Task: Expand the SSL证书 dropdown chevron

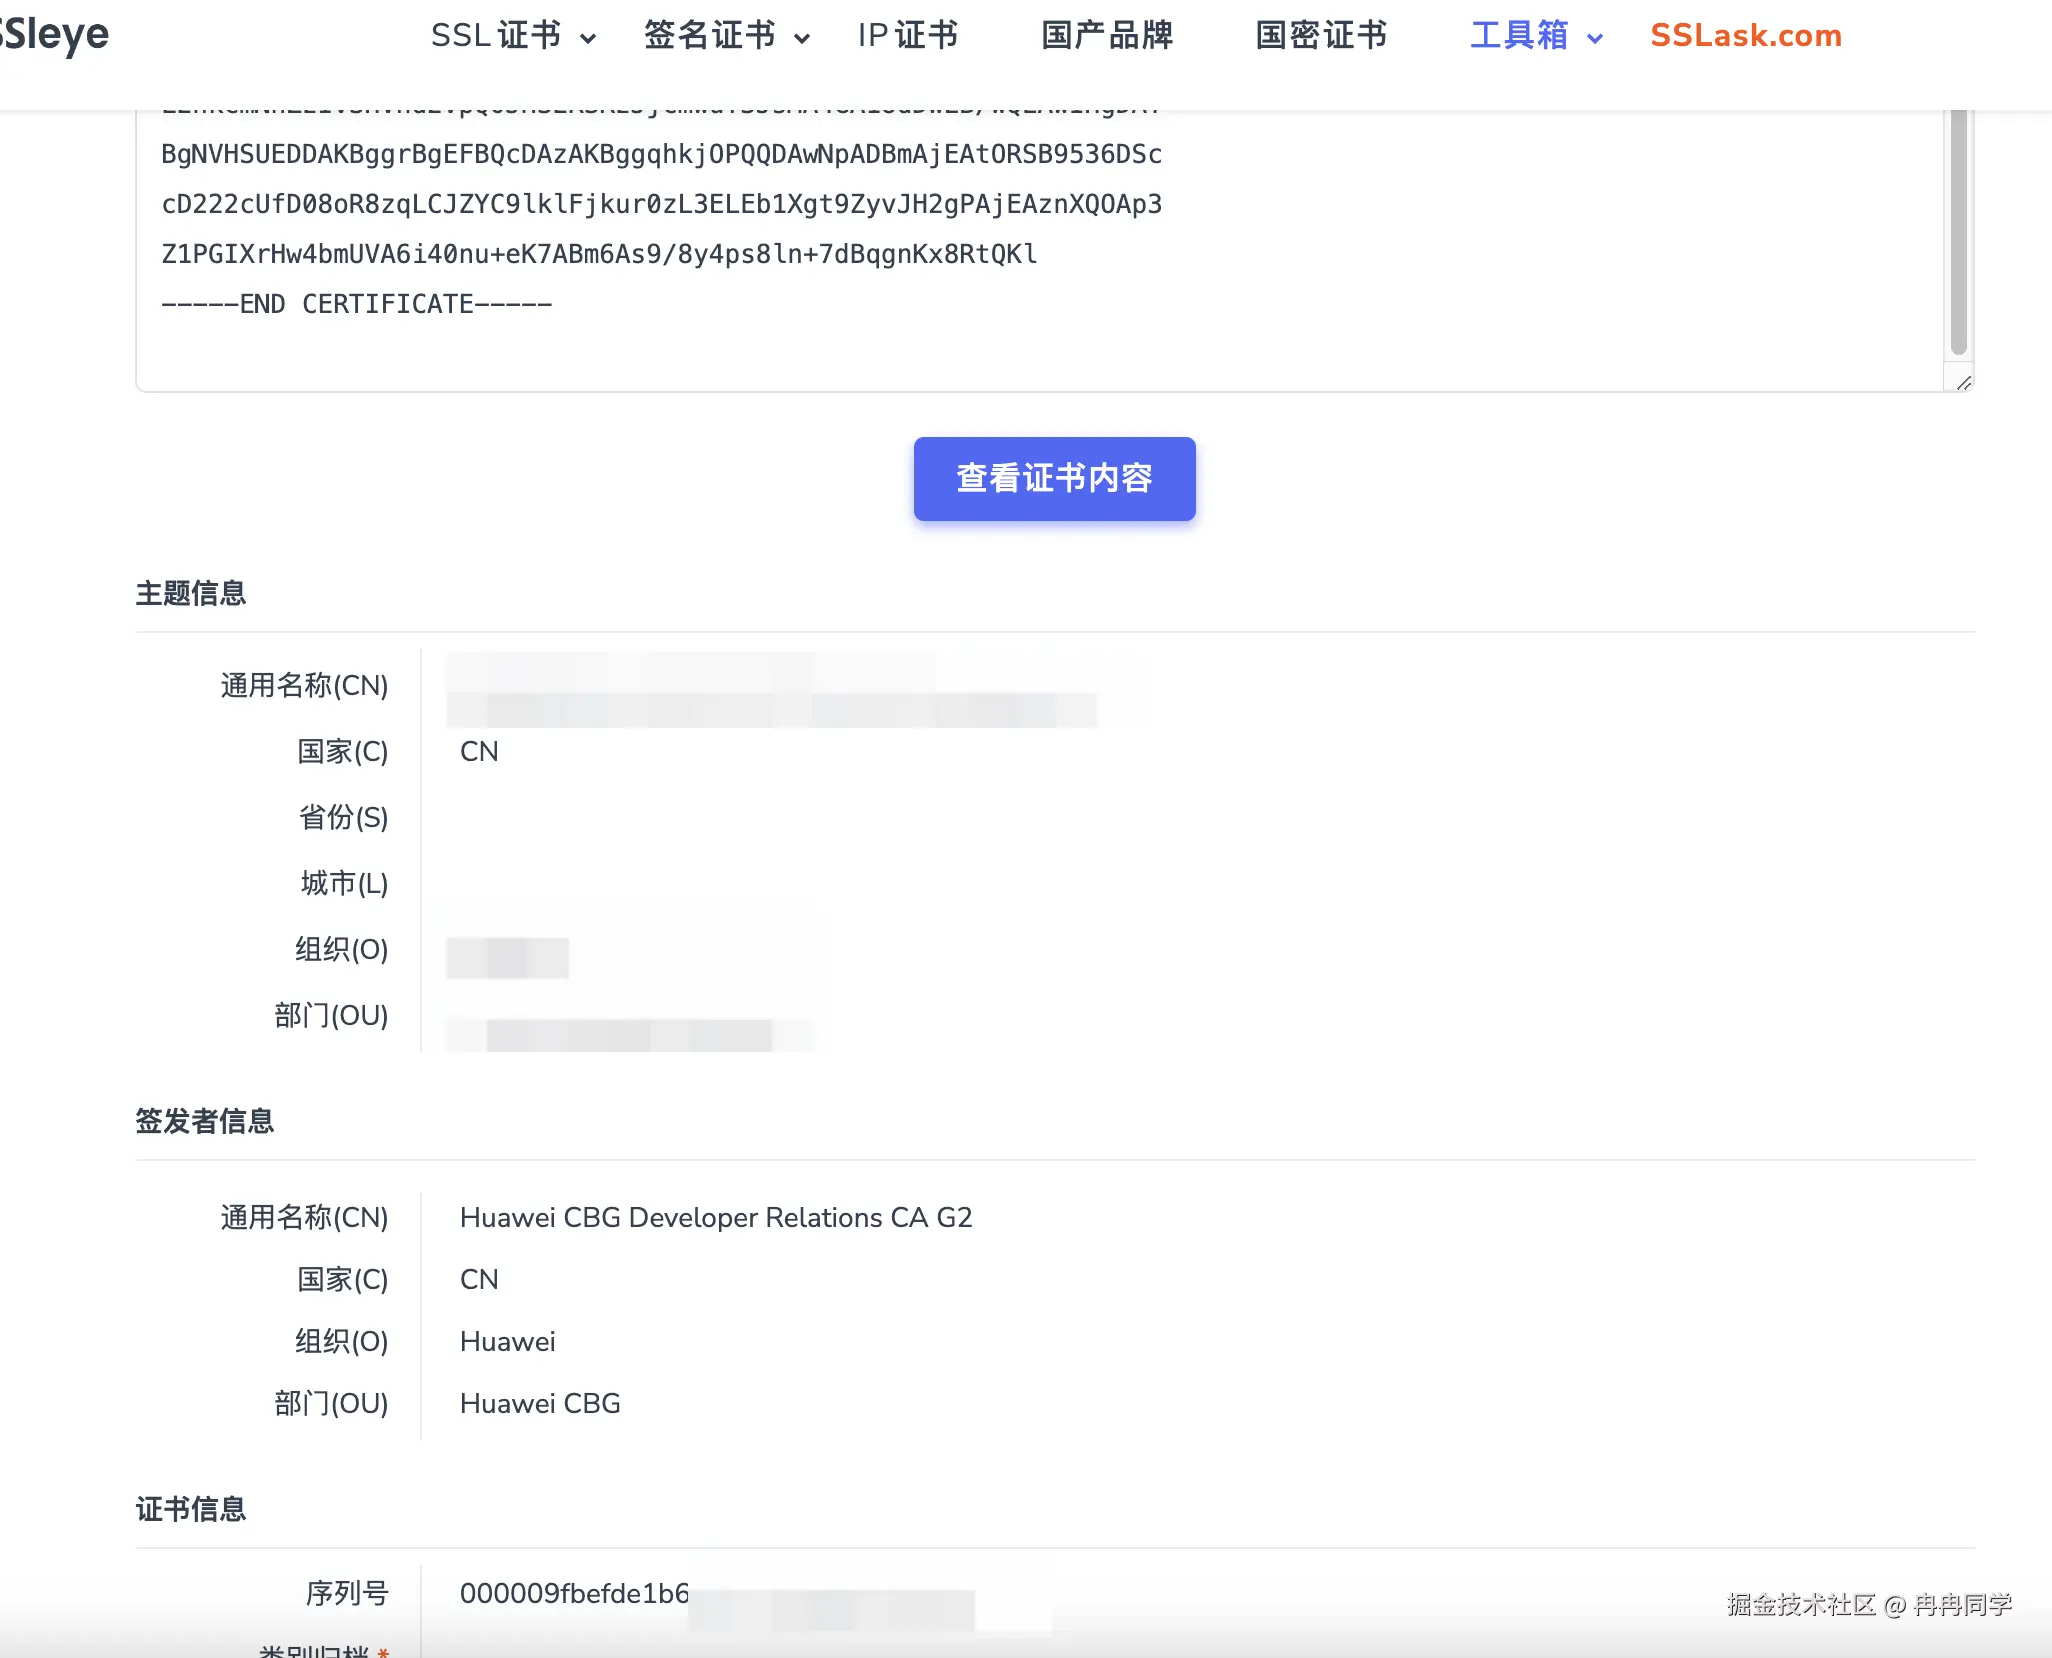Action: click(588, 38)
